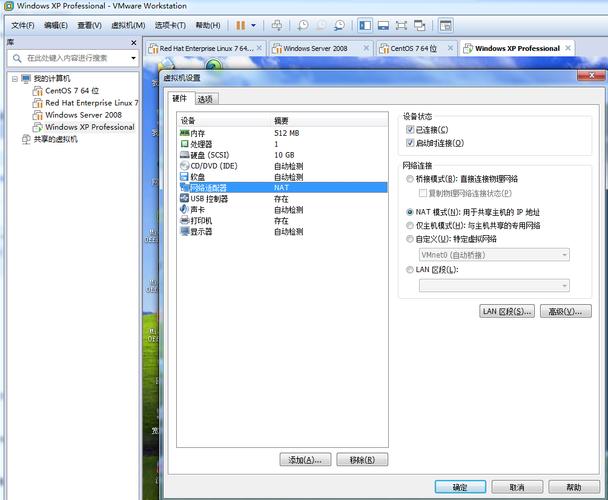Click the LAN 区段(S)... button
Viewport: 608px width, 500px height.
(507, 311)
